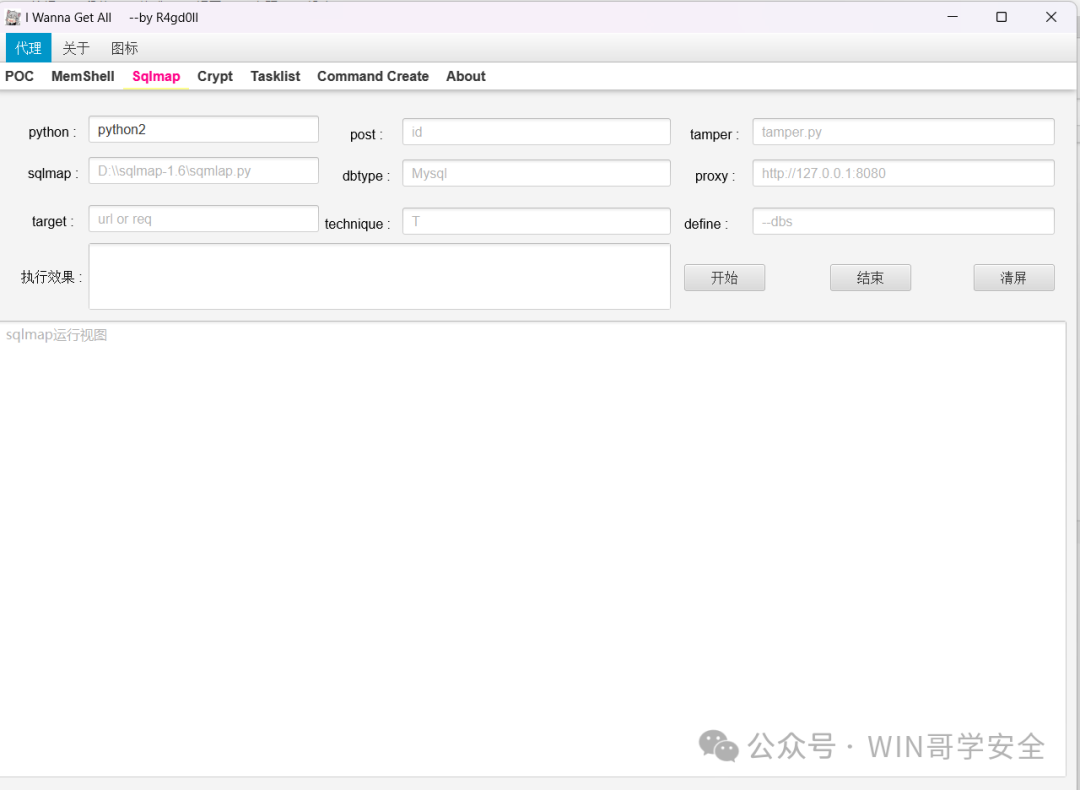This screenshot has height=790, width=1080.
Task: Go to the Crypt tab
Action: click(x=215, y=76)
